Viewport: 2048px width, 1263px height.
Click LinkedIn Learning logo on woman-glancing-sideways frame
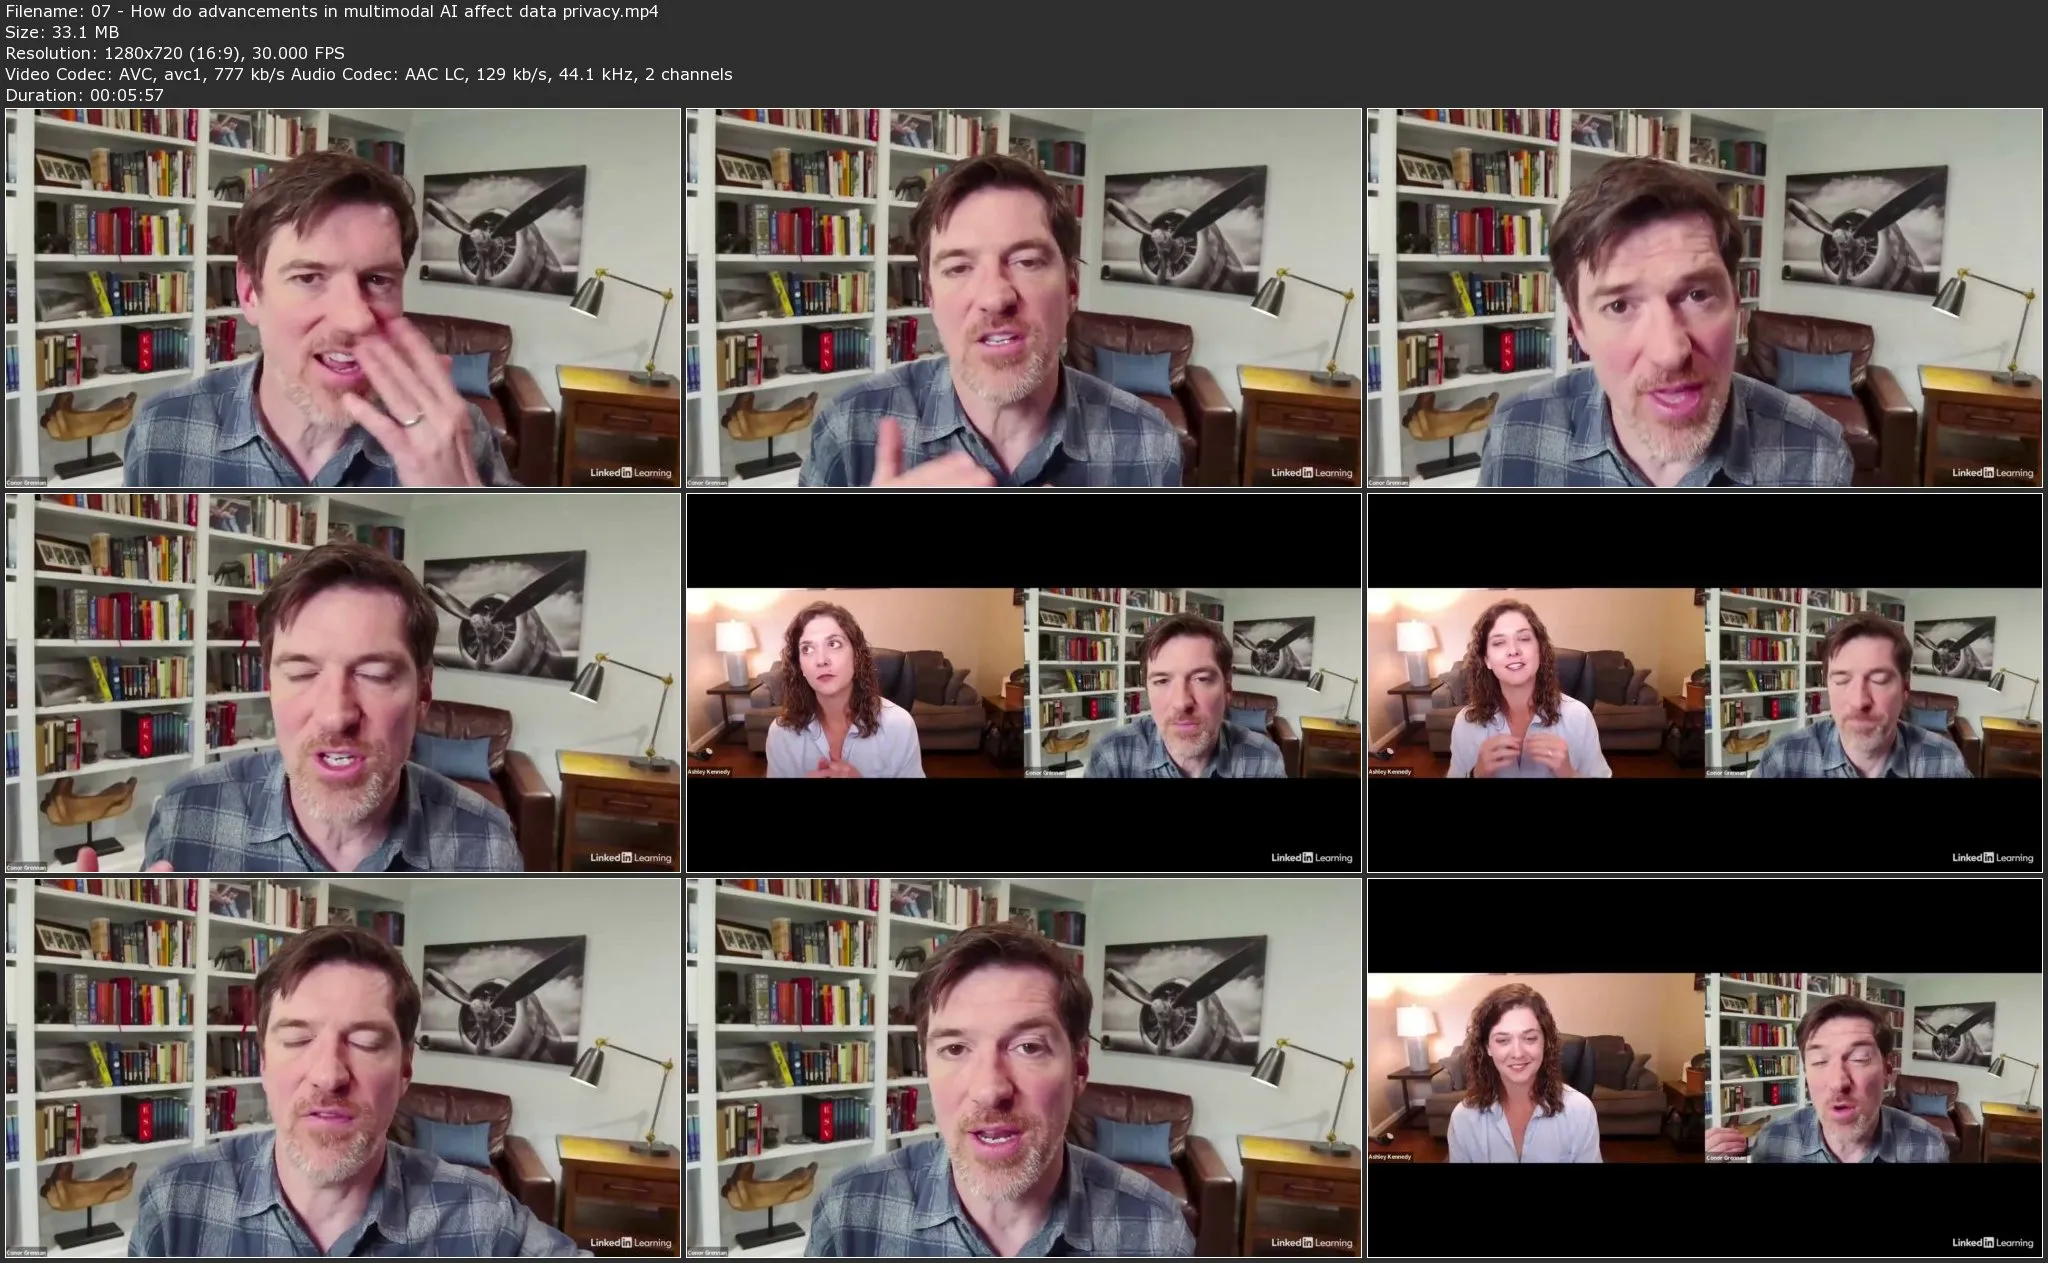pyautogui.click(x=1311, y=858)
